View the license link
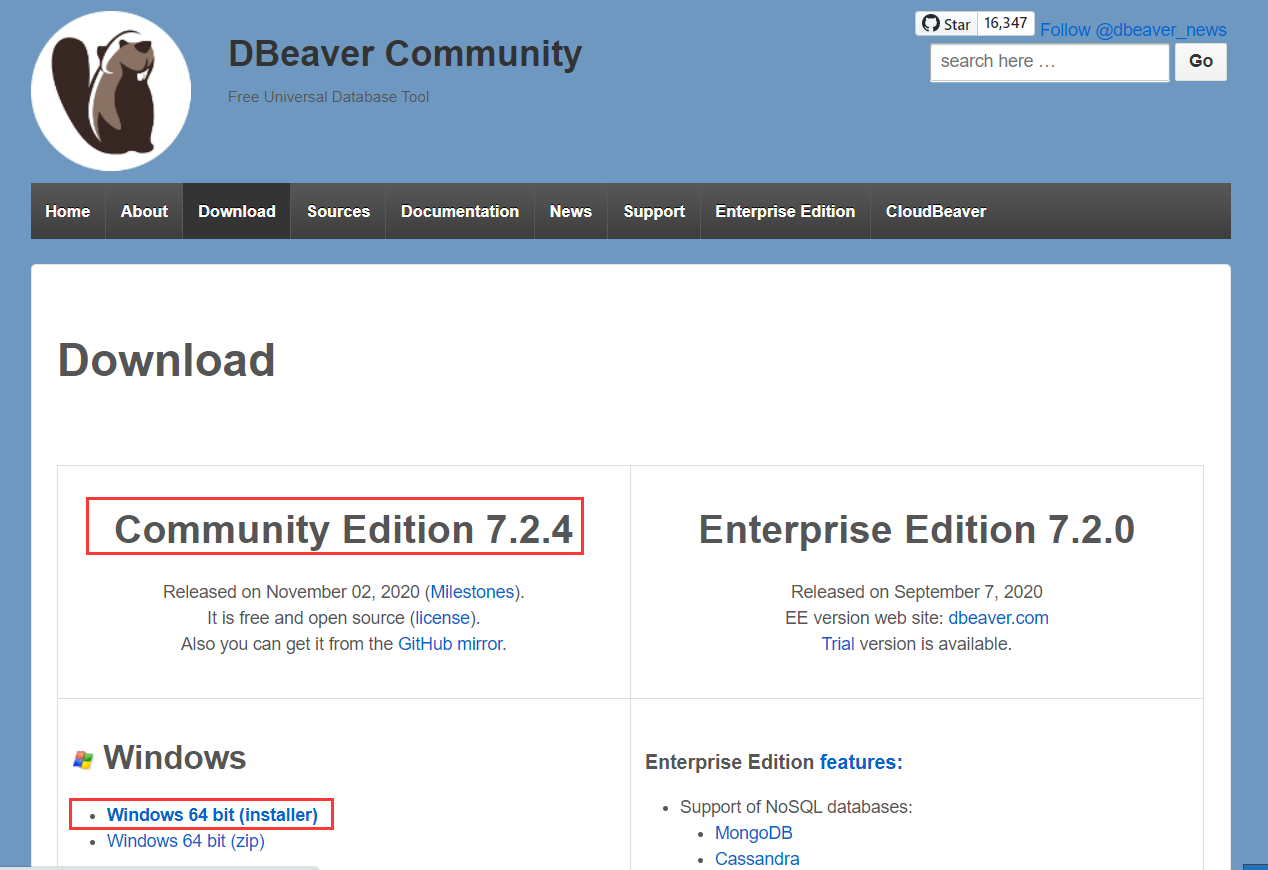 click(x=442, y=617)
